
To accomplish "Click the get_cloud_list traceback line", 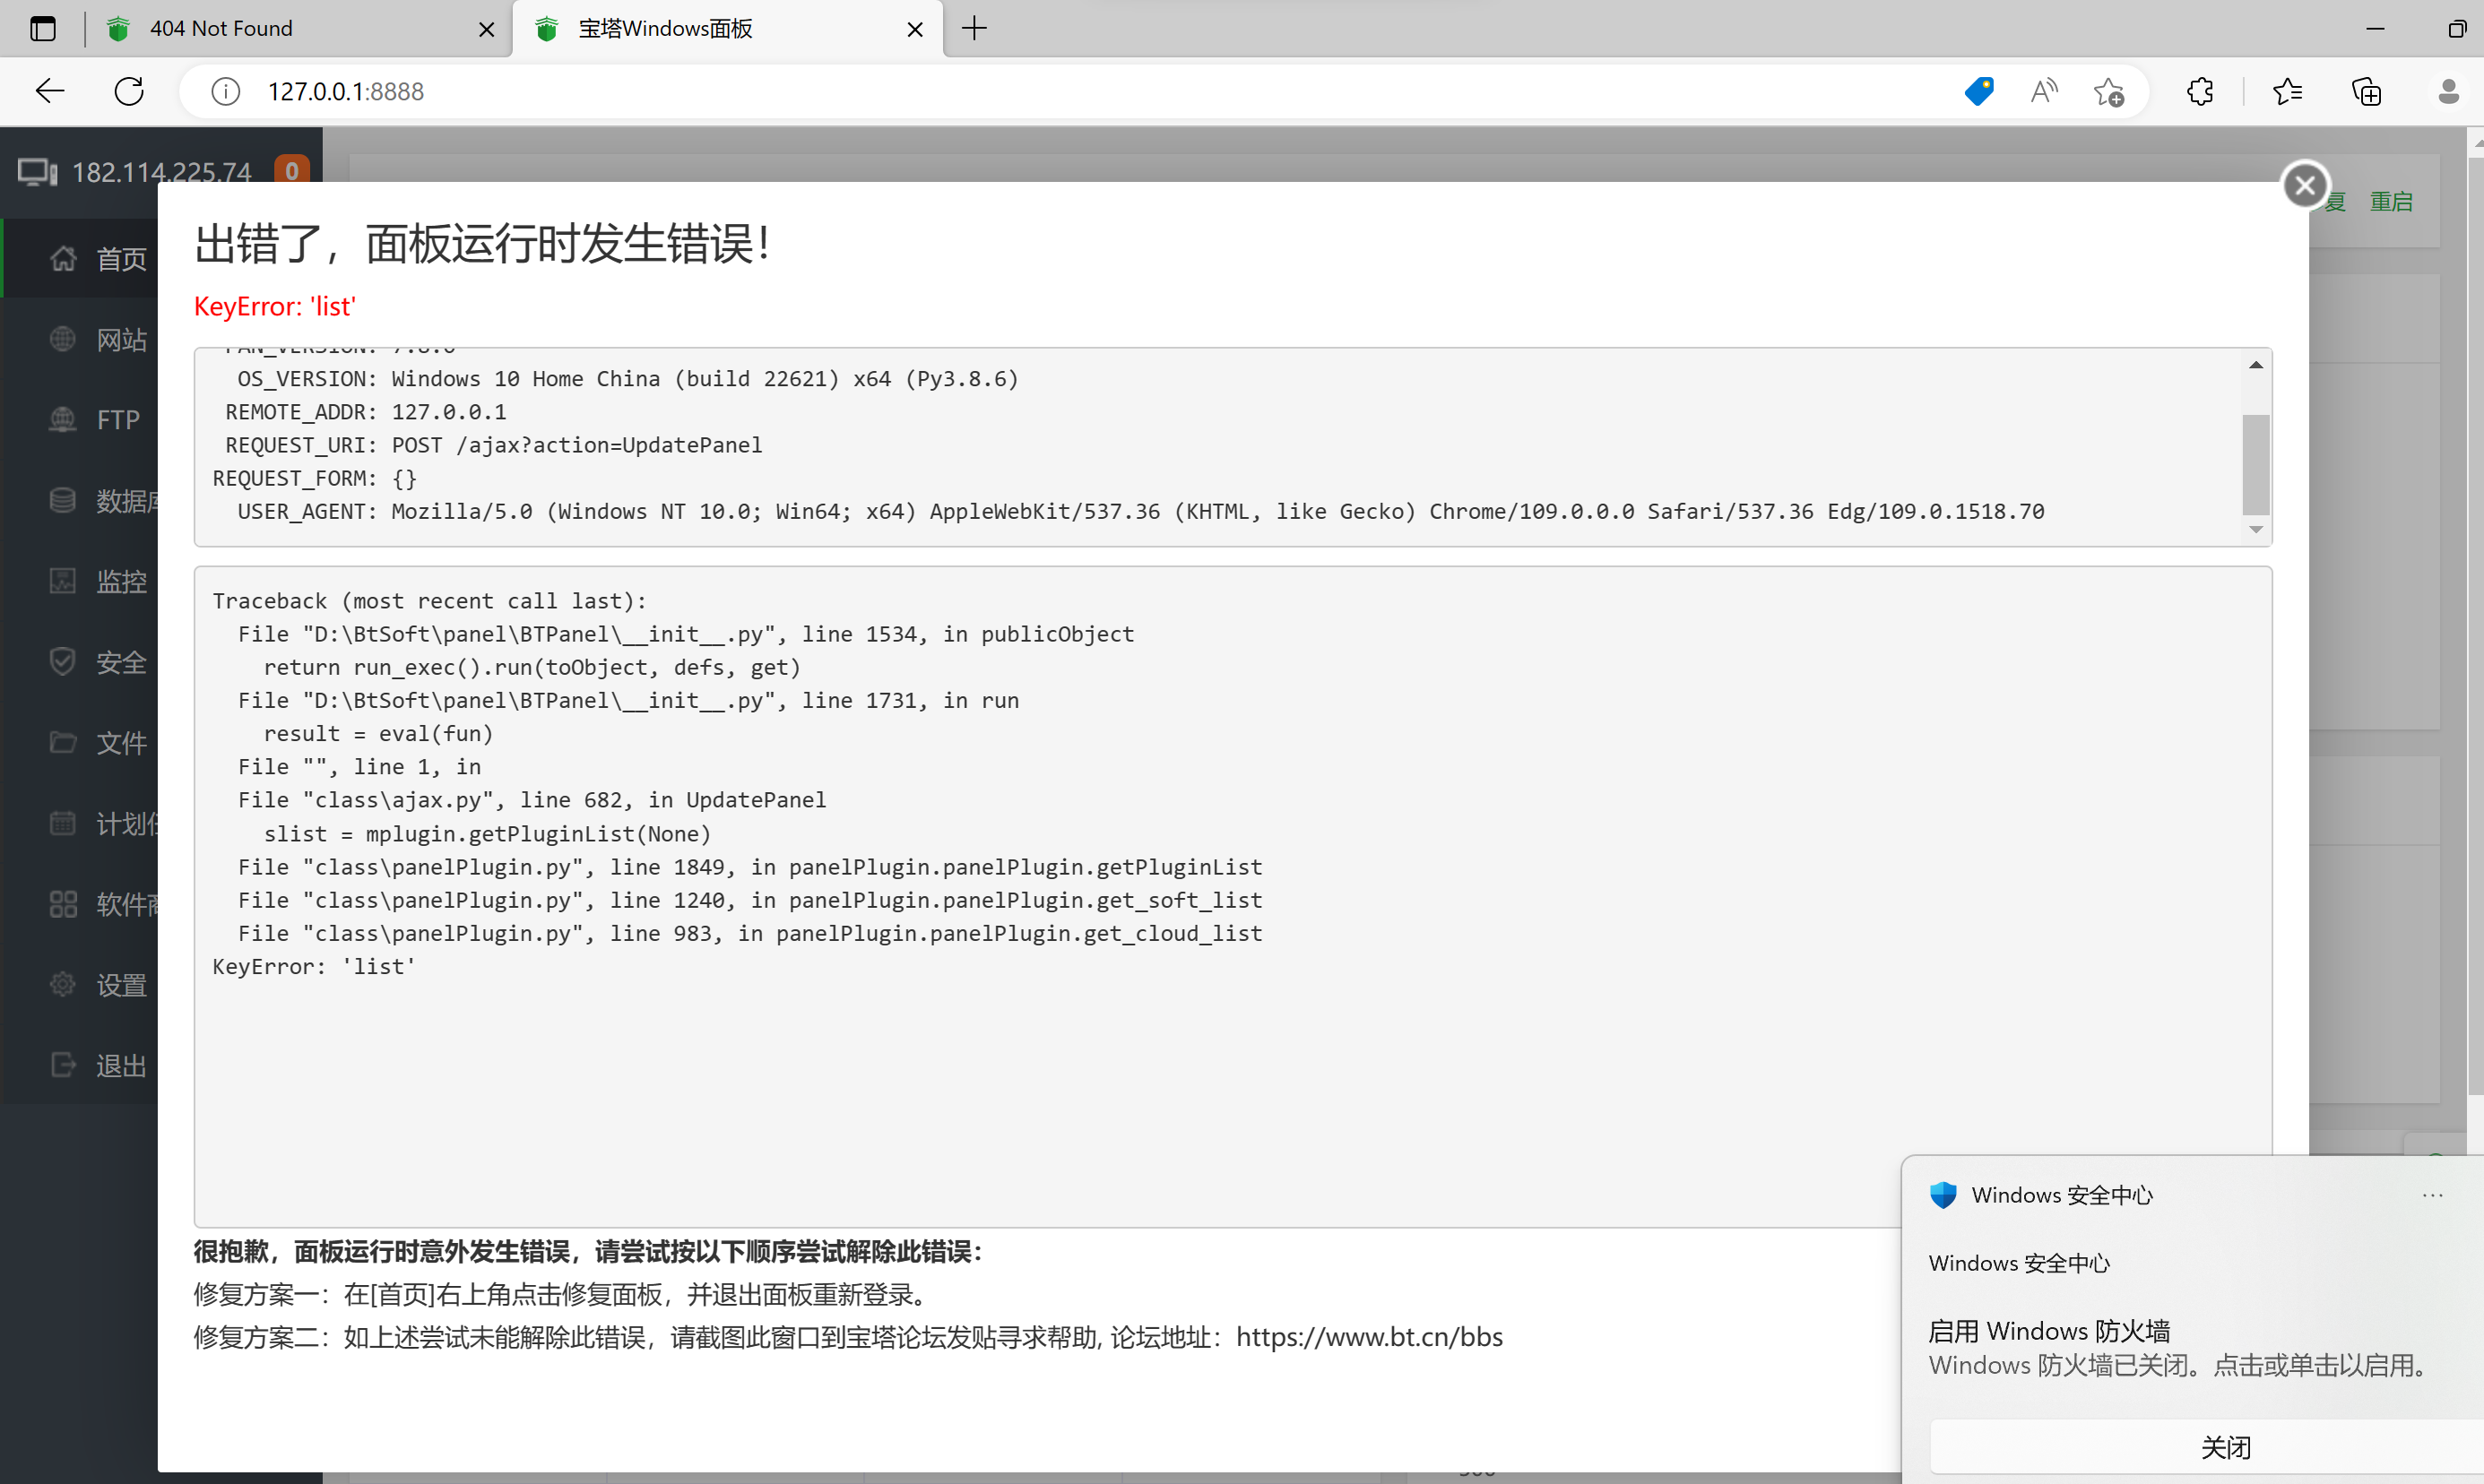I will pyautogui.click(x=750, y=933).
